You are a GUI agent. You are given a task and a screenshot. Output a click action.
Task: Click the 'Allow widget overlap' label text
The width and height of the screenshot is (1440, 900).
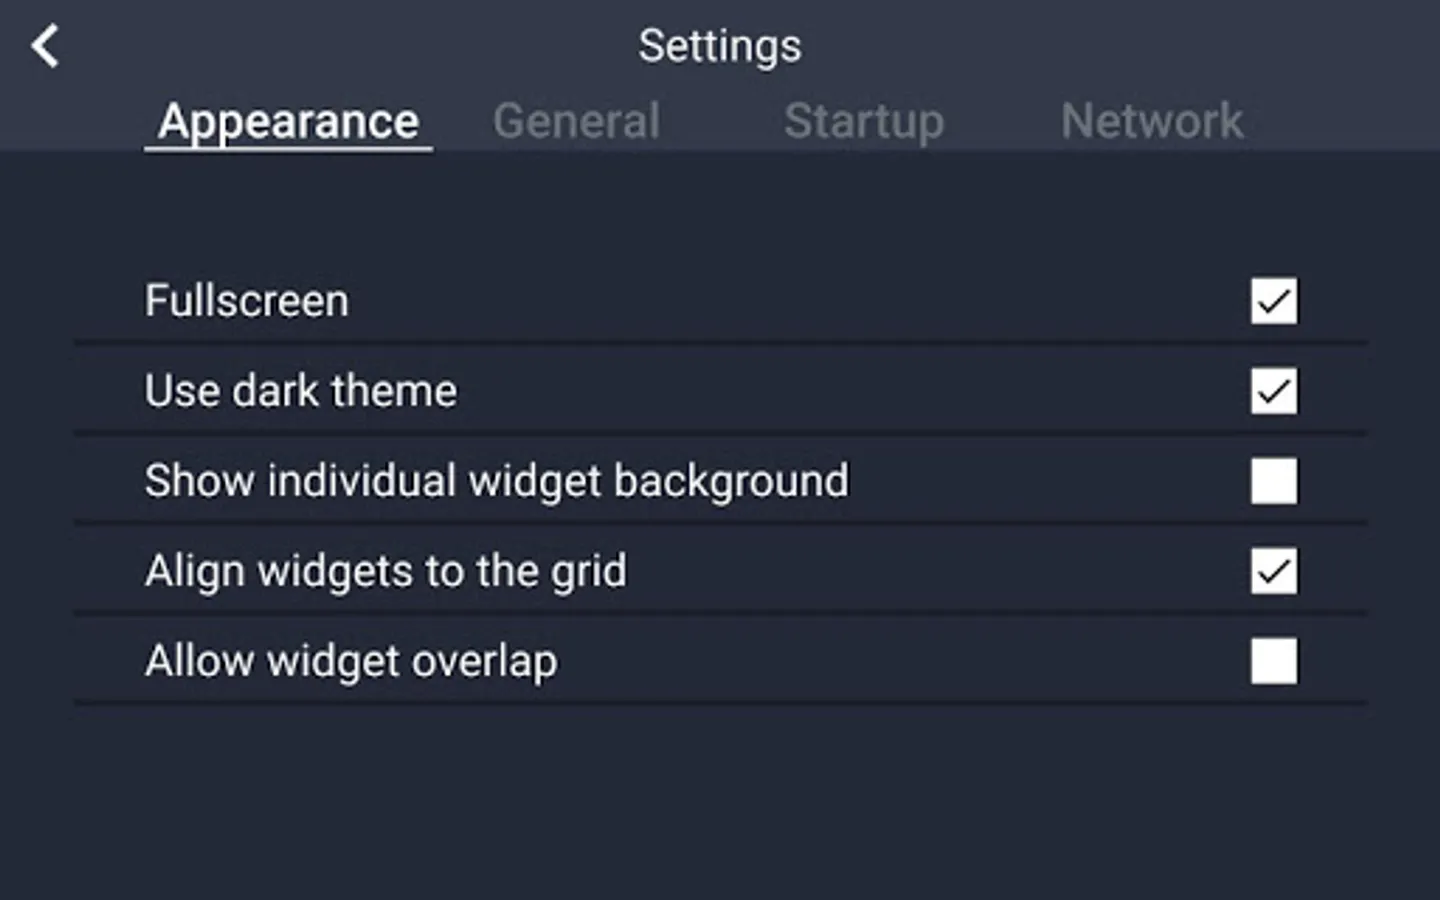tap(351, 661)
